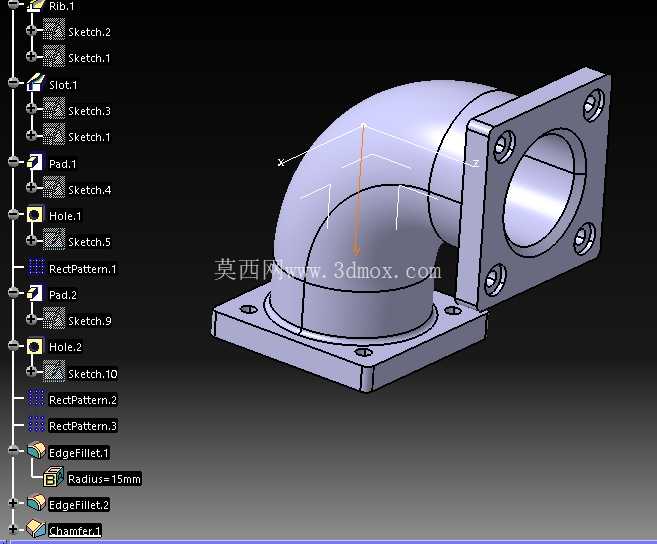This screenshot has width=657, height=544.
Task: Select the Sketch.2 label
Action: [89, 32]
